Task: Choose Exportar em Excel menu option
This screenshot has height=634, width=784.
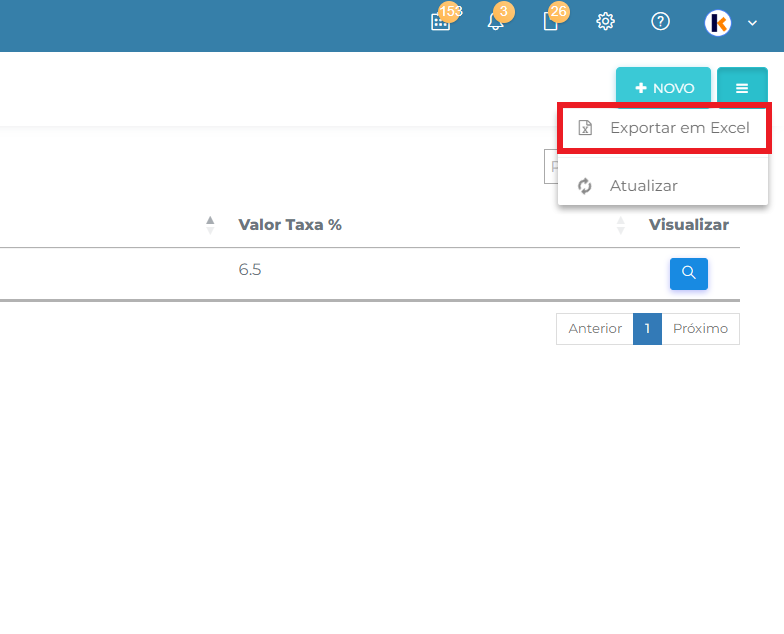Action: 663,128
